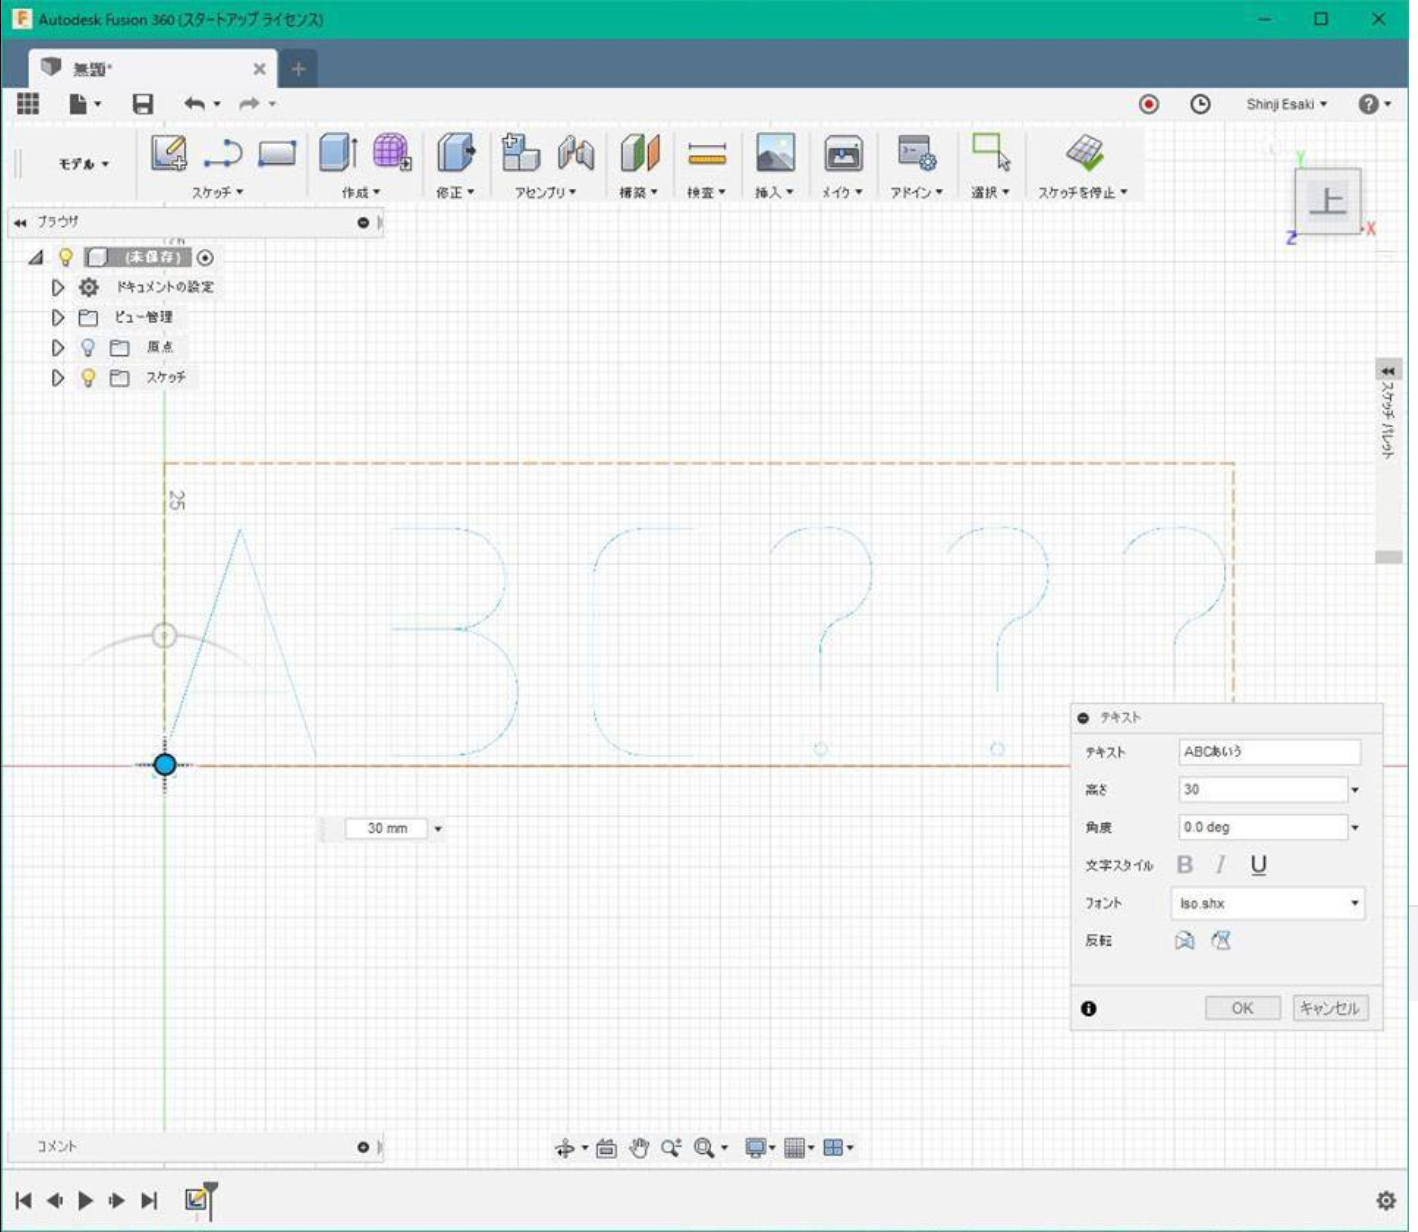
Task: Click the Redo arrow
Action: (249, 103)
